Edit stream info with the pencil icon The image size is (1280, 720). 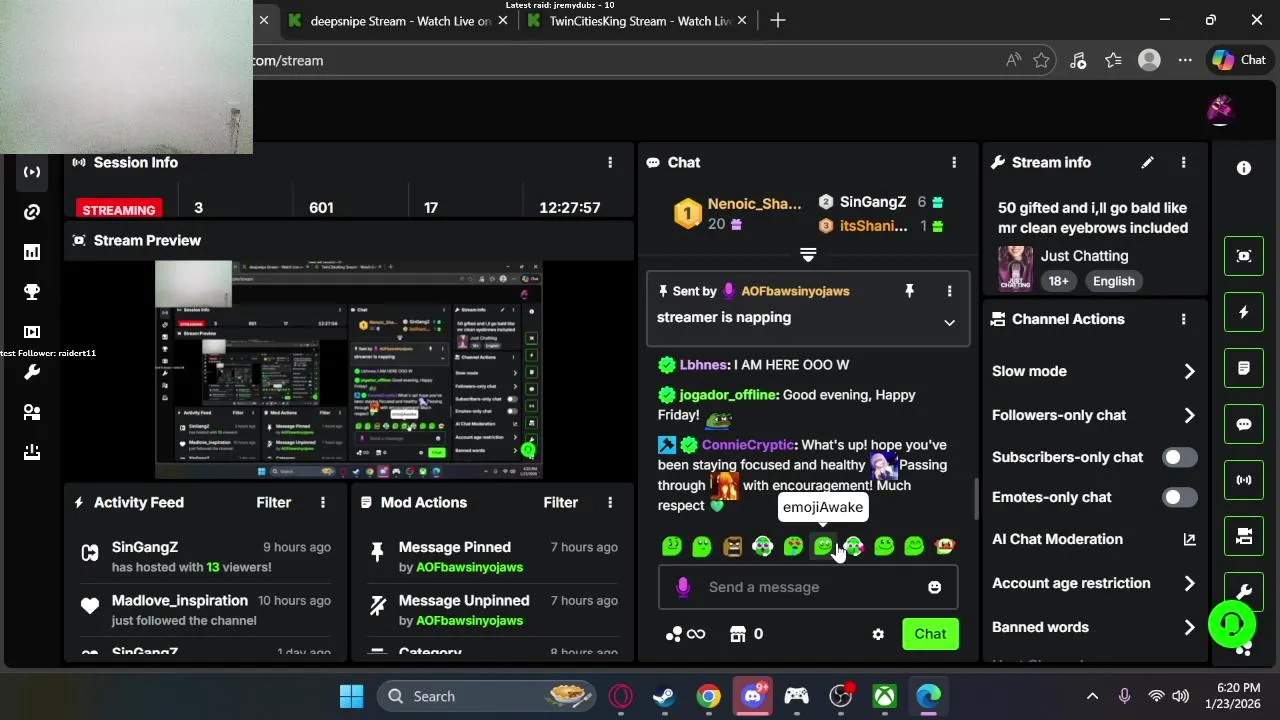(1148, 162)
